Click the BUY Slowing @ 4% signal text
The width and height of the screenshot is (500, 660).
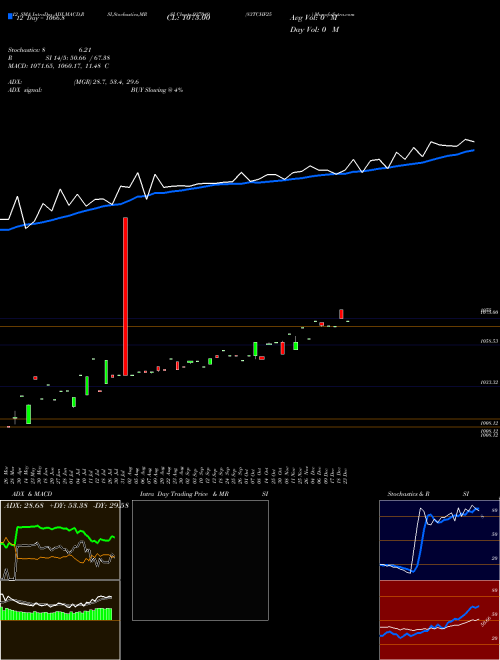[157, 90]
